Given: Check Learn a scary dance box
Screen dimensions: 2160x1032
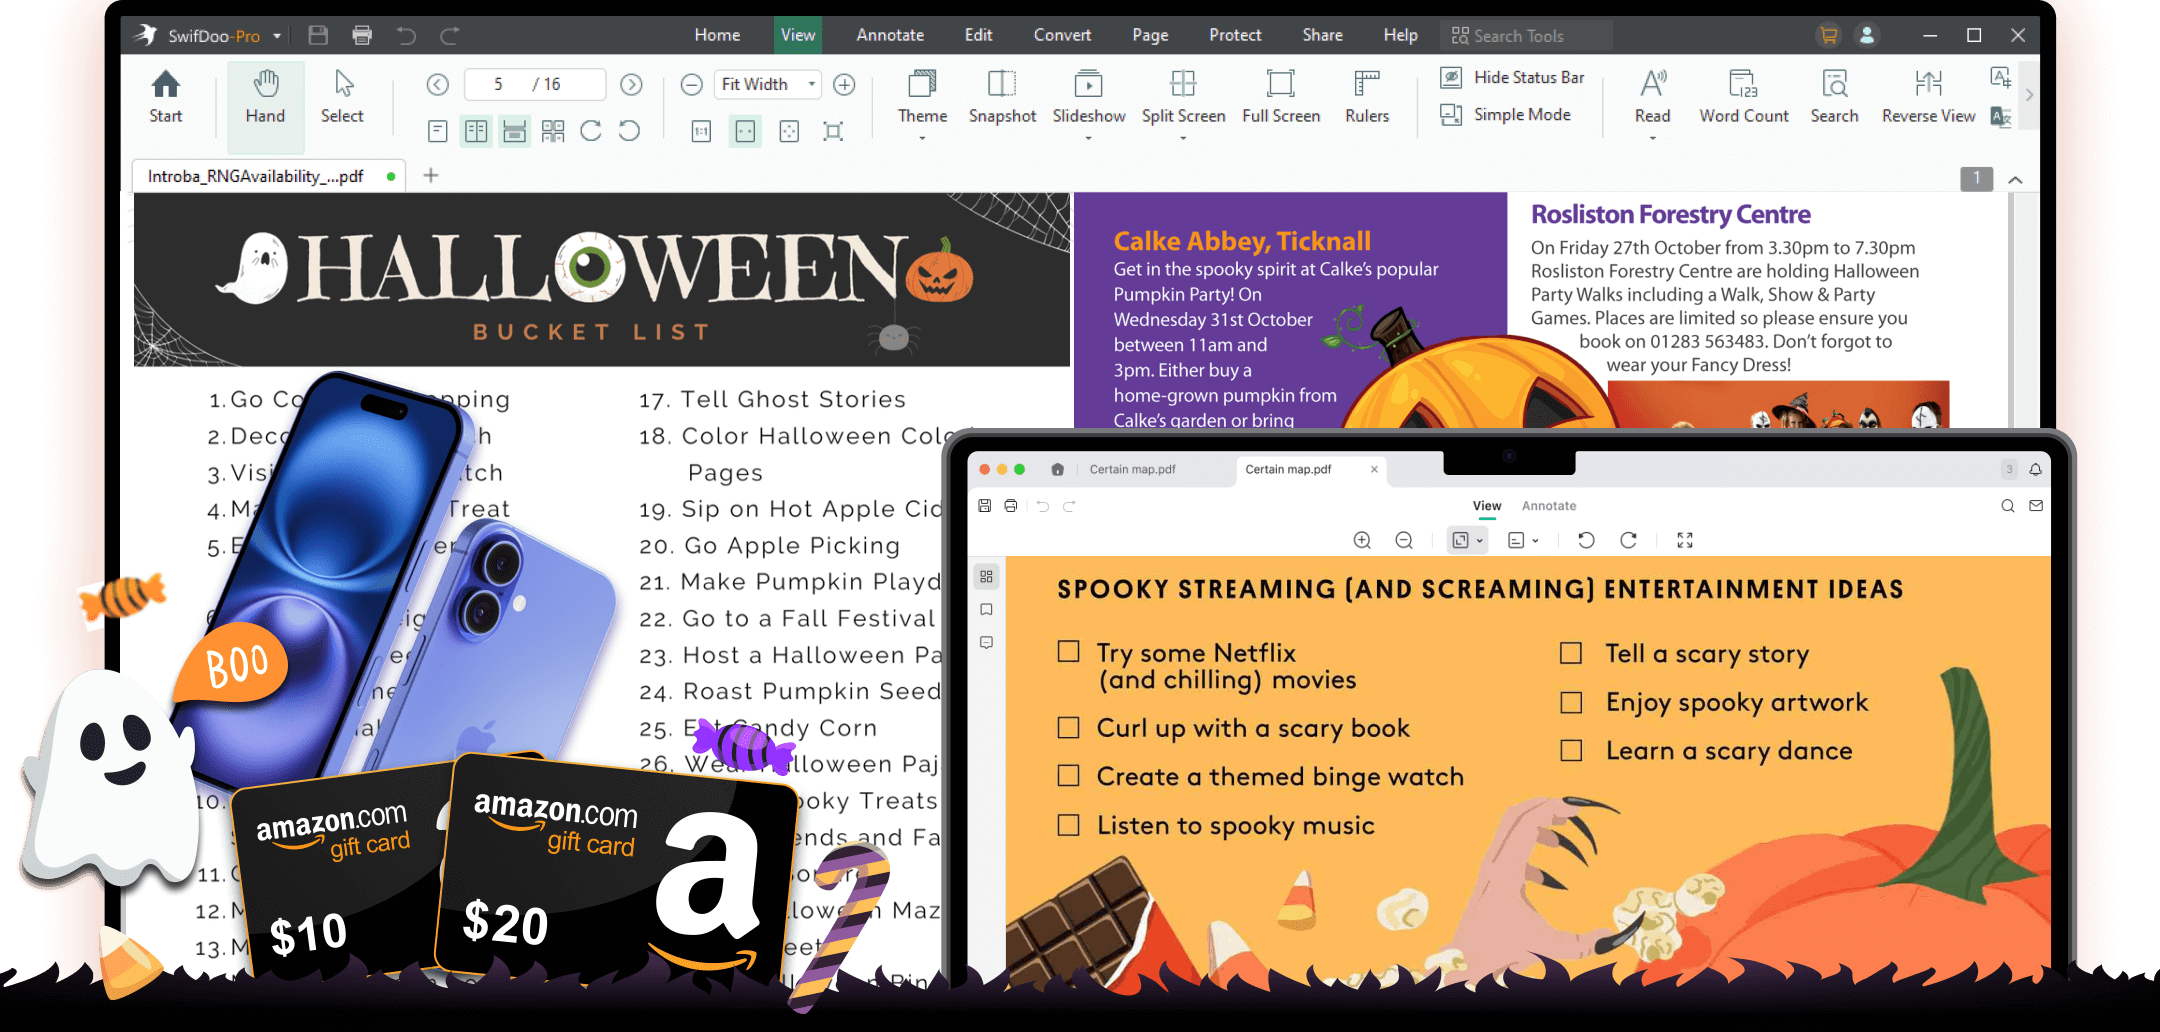Looking at the screenshot, I should (1571, 751).
